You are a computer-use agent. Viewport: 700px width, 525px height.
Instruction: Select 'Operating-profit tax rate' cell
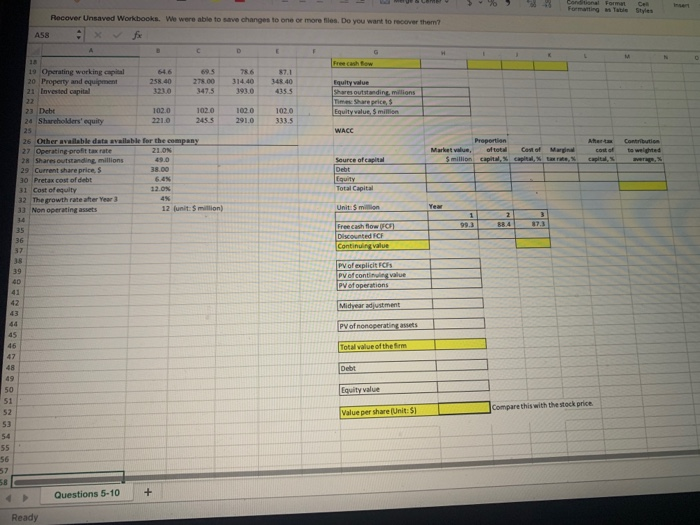(84, 150)
